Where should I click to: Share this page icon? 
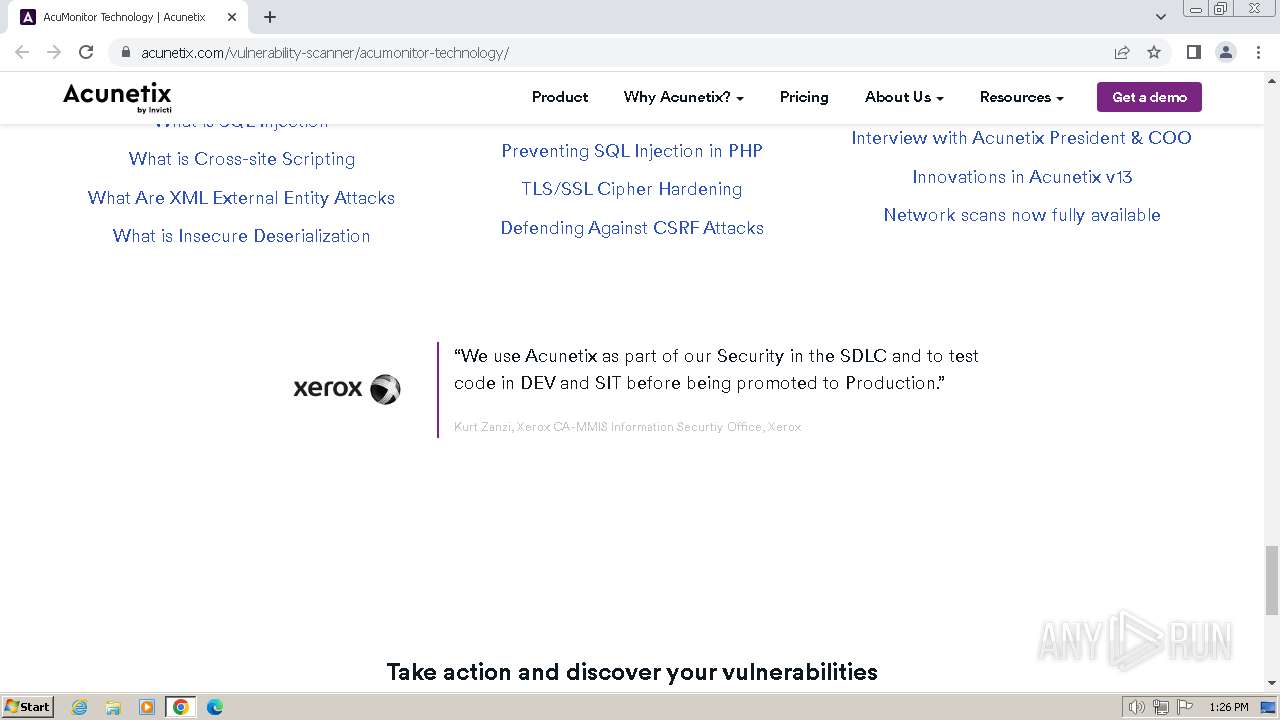(1122, 52)
